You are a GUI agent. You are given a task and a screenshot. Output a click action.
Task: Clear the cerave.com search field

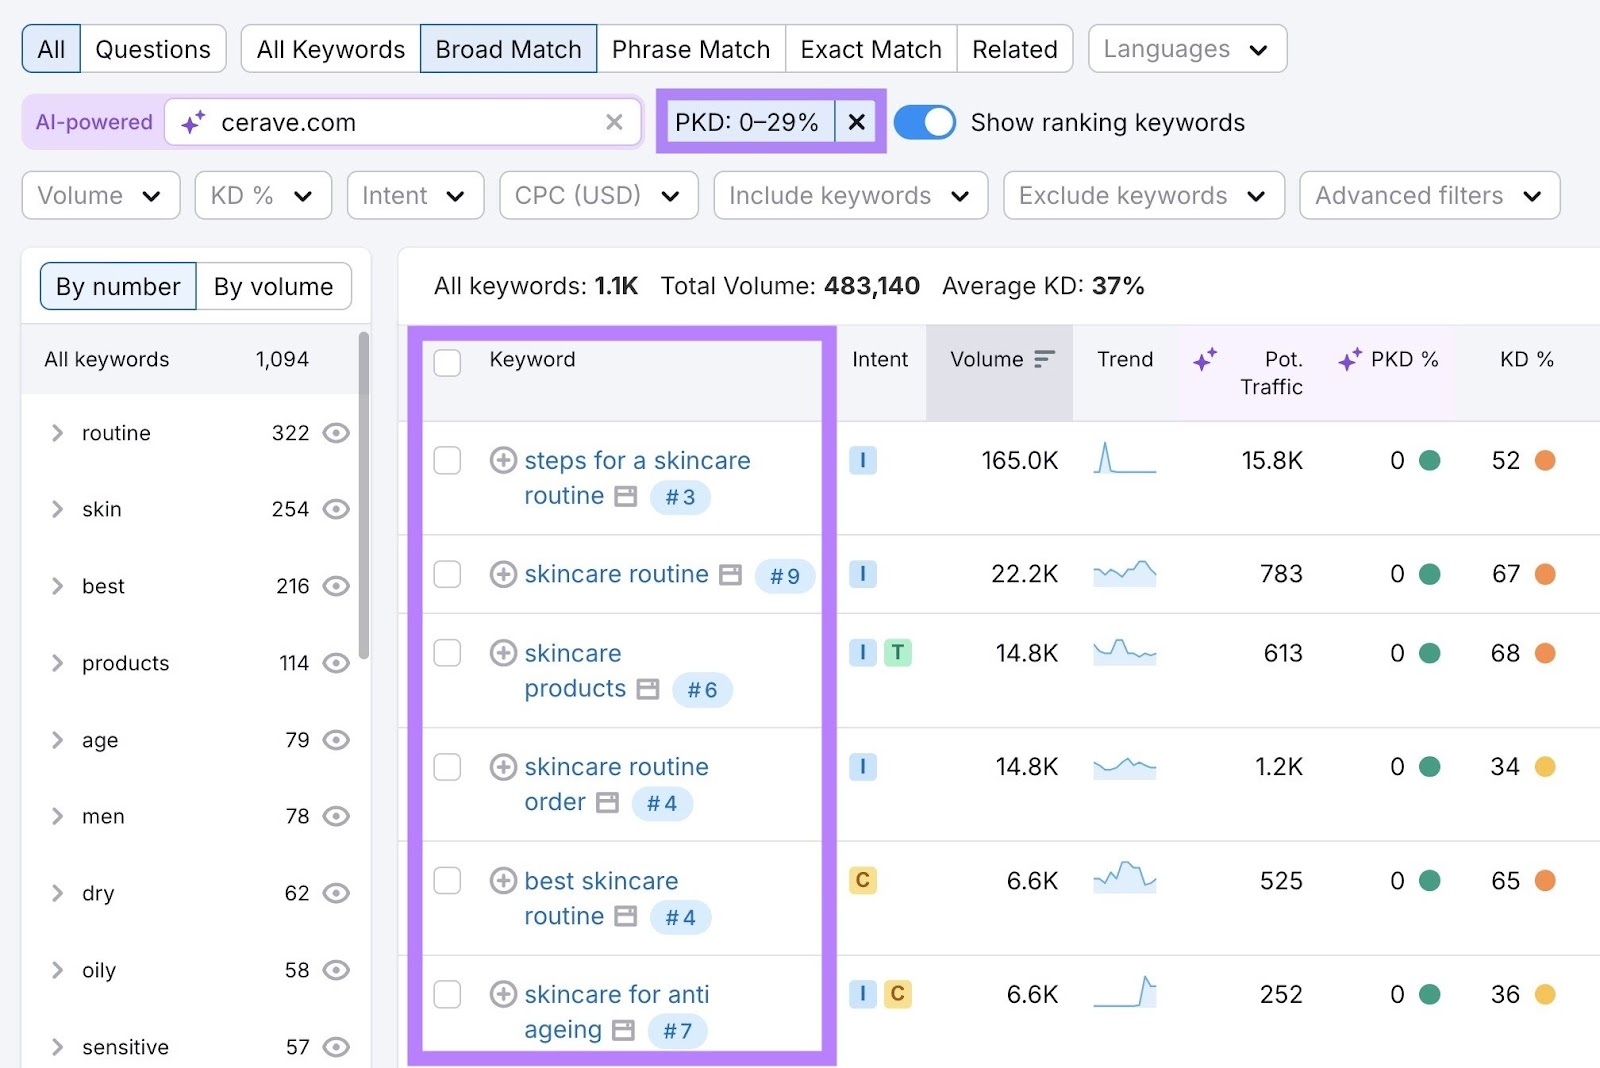point(614,122)
